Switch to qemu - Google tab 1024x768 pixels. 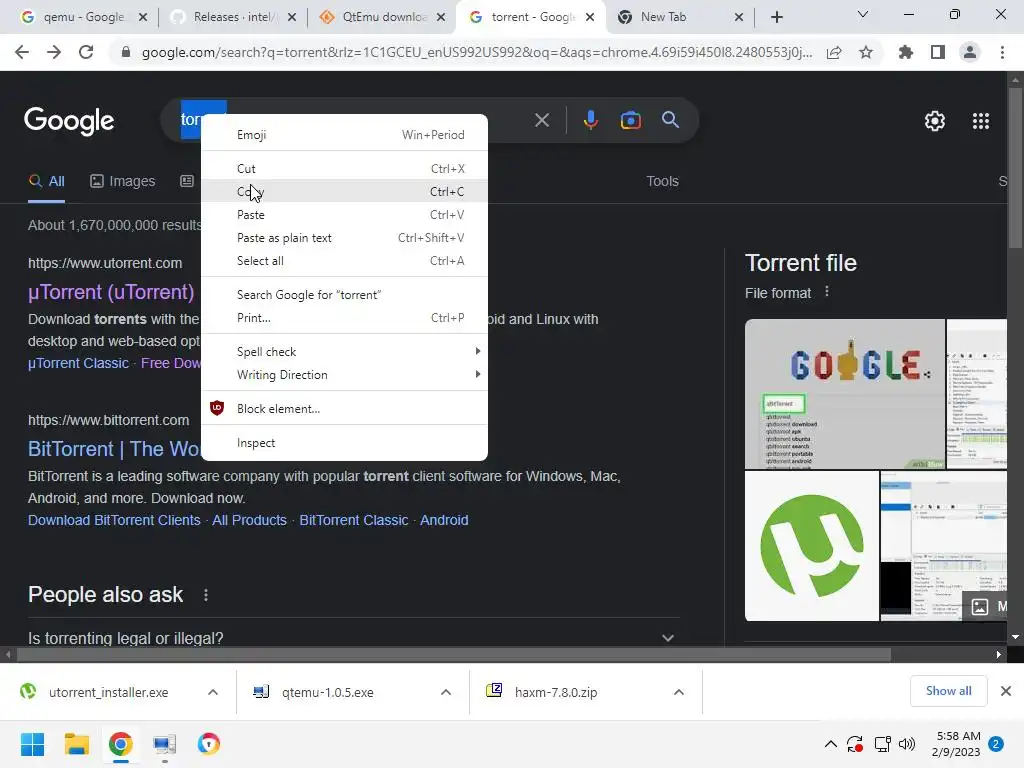(83, 17)
